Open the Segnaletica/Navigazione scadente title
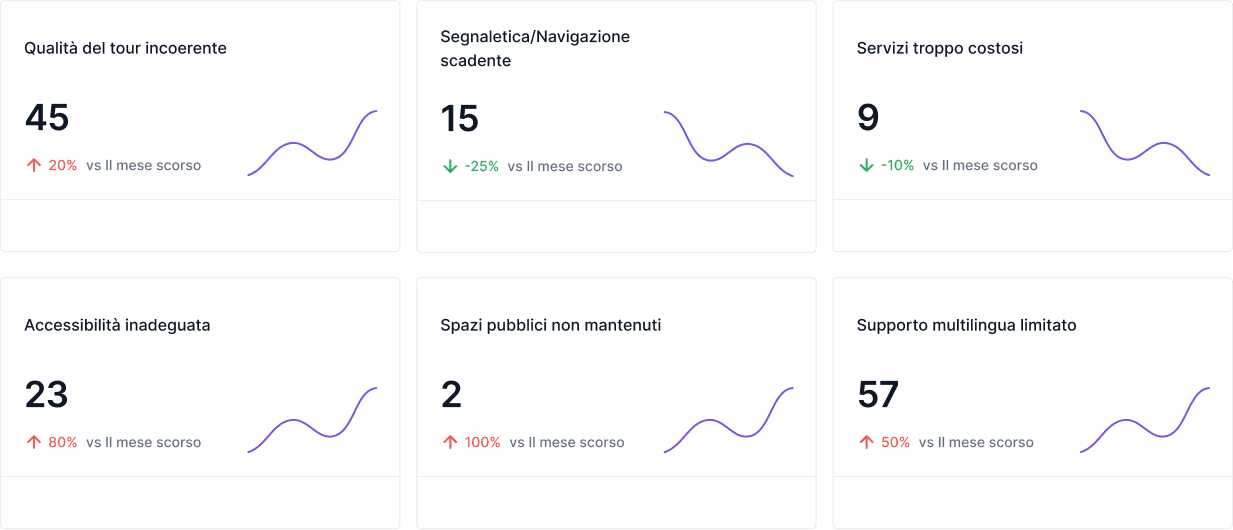This screenshot has height=530, width=1233. click(535, 49)
